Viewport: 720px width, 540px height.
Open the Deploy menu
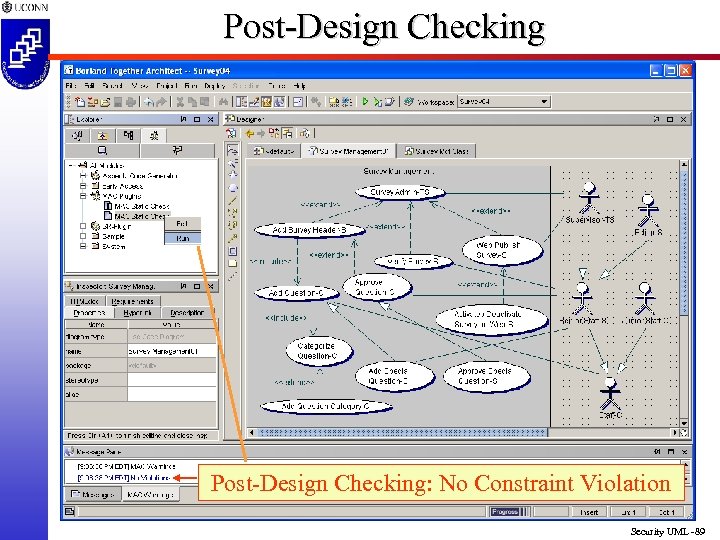point(215,85)
